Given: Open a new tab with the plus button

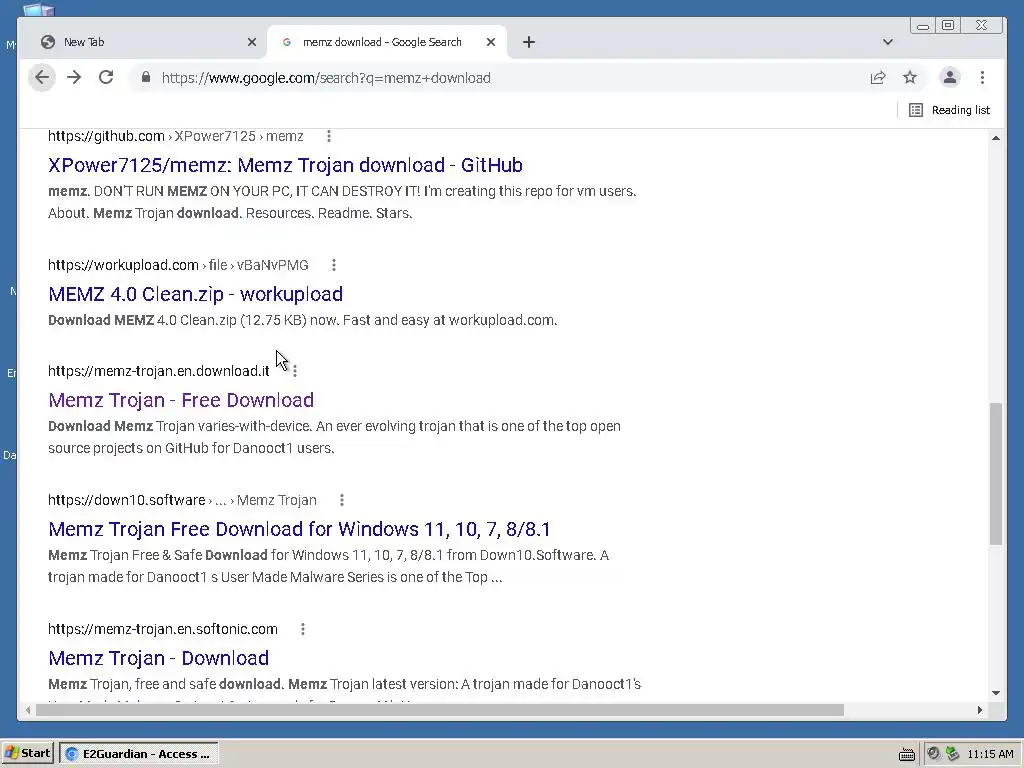Looking at the screenshot, I should click(529, 42).
